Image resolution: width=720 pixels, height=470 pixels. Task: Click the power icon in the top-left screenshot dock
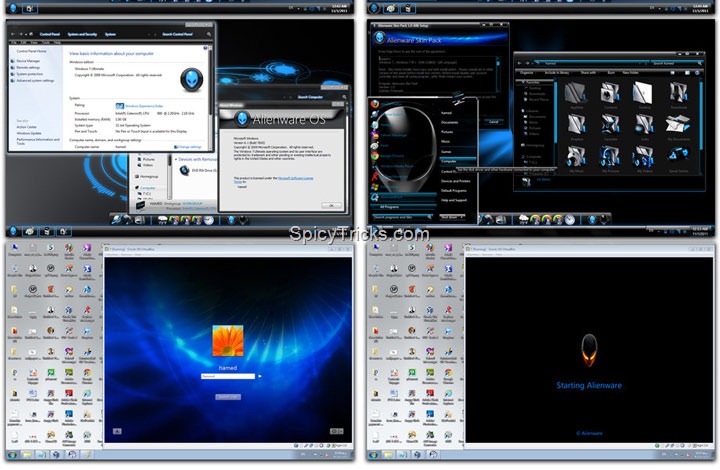242,220
